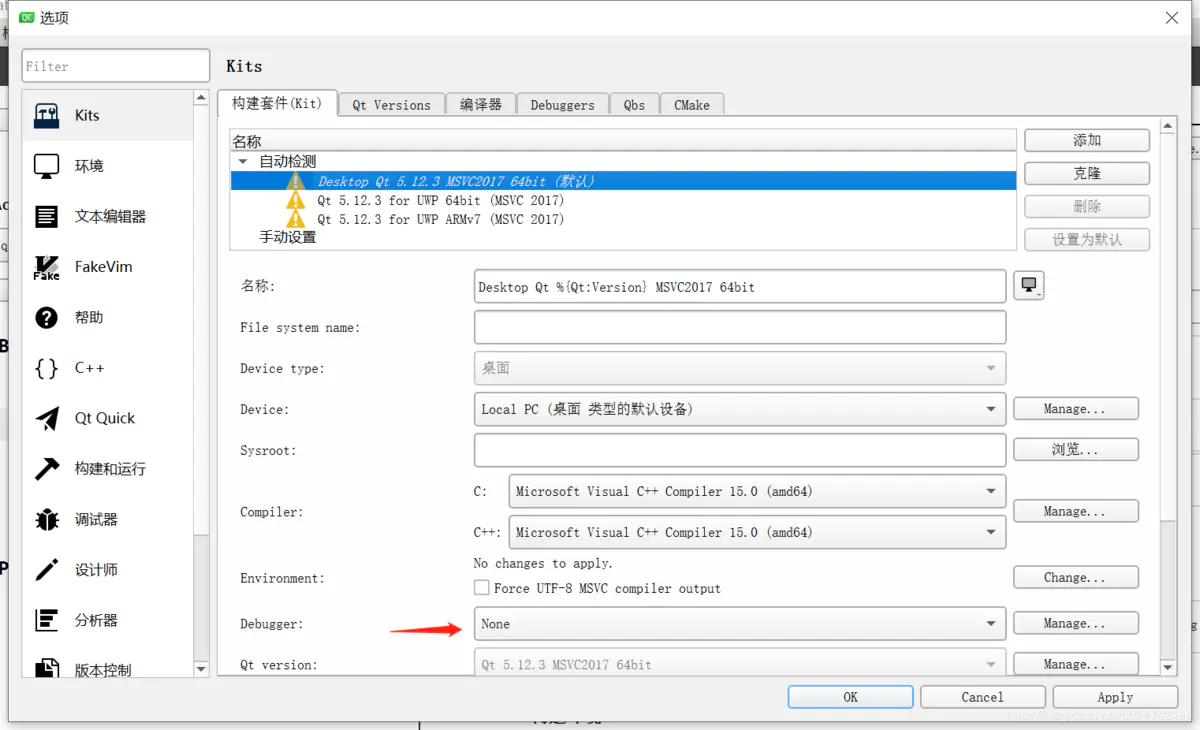Open the Device type dropdown
This screenshot has height=730, width=1200.
[740, 368]
